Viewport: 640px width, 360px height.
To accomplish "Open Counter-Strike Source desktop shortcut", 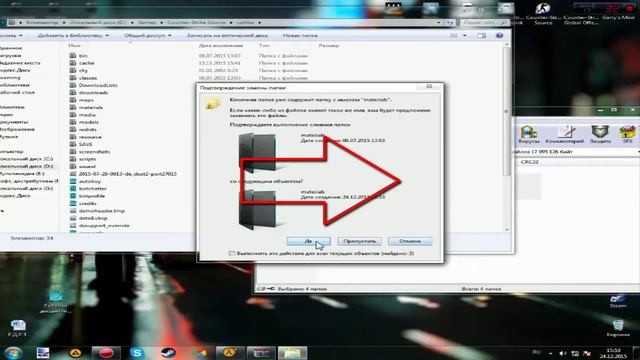I will pyautogui.click(x=543, y=14).
